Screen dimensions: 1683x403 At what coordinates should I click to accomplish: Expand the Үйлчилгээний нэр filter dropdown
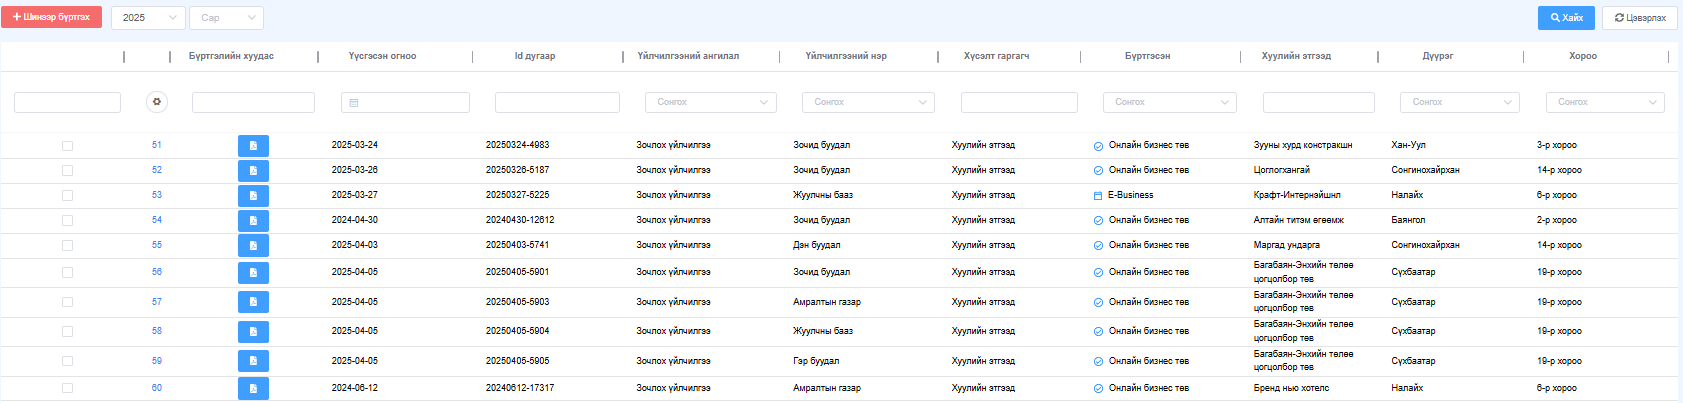click(868, 102)
